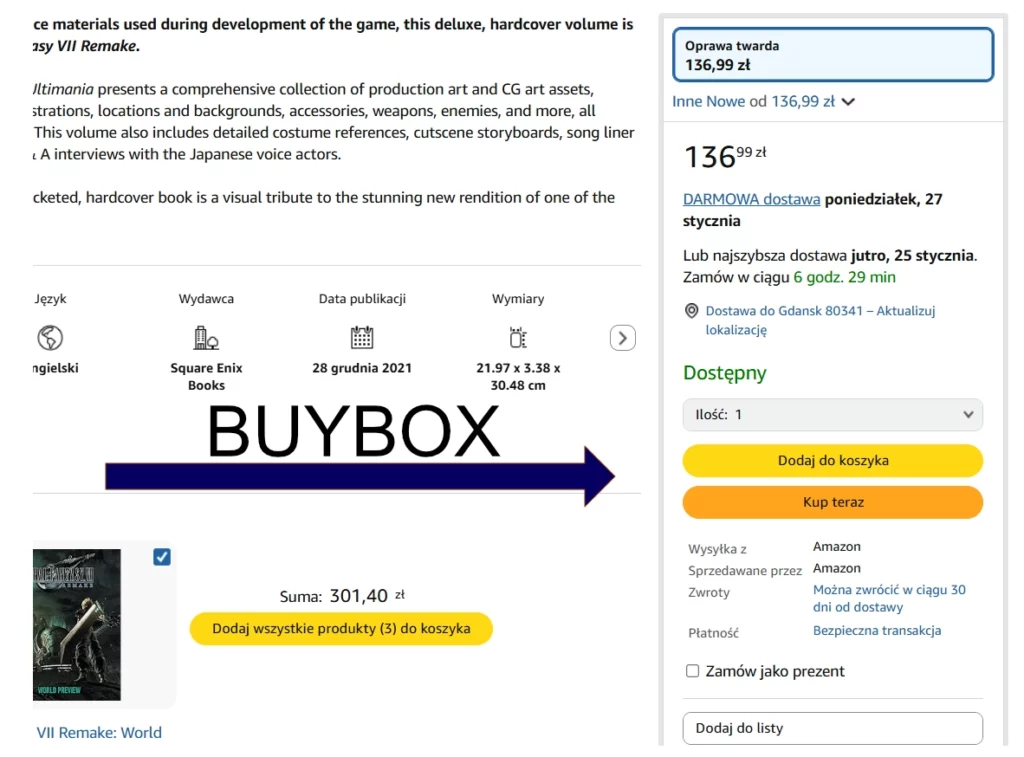Click the Dodaj do listy field

[832, 728]
